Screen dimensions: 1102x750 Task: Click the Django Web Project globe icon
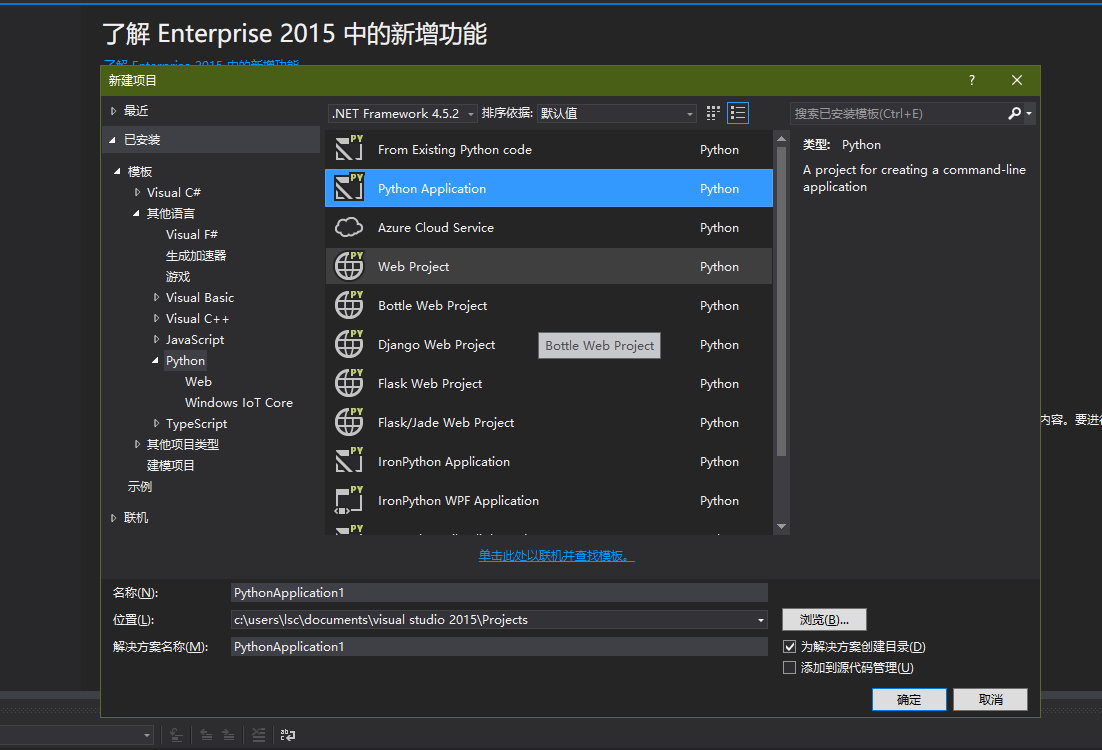point(349,344)
